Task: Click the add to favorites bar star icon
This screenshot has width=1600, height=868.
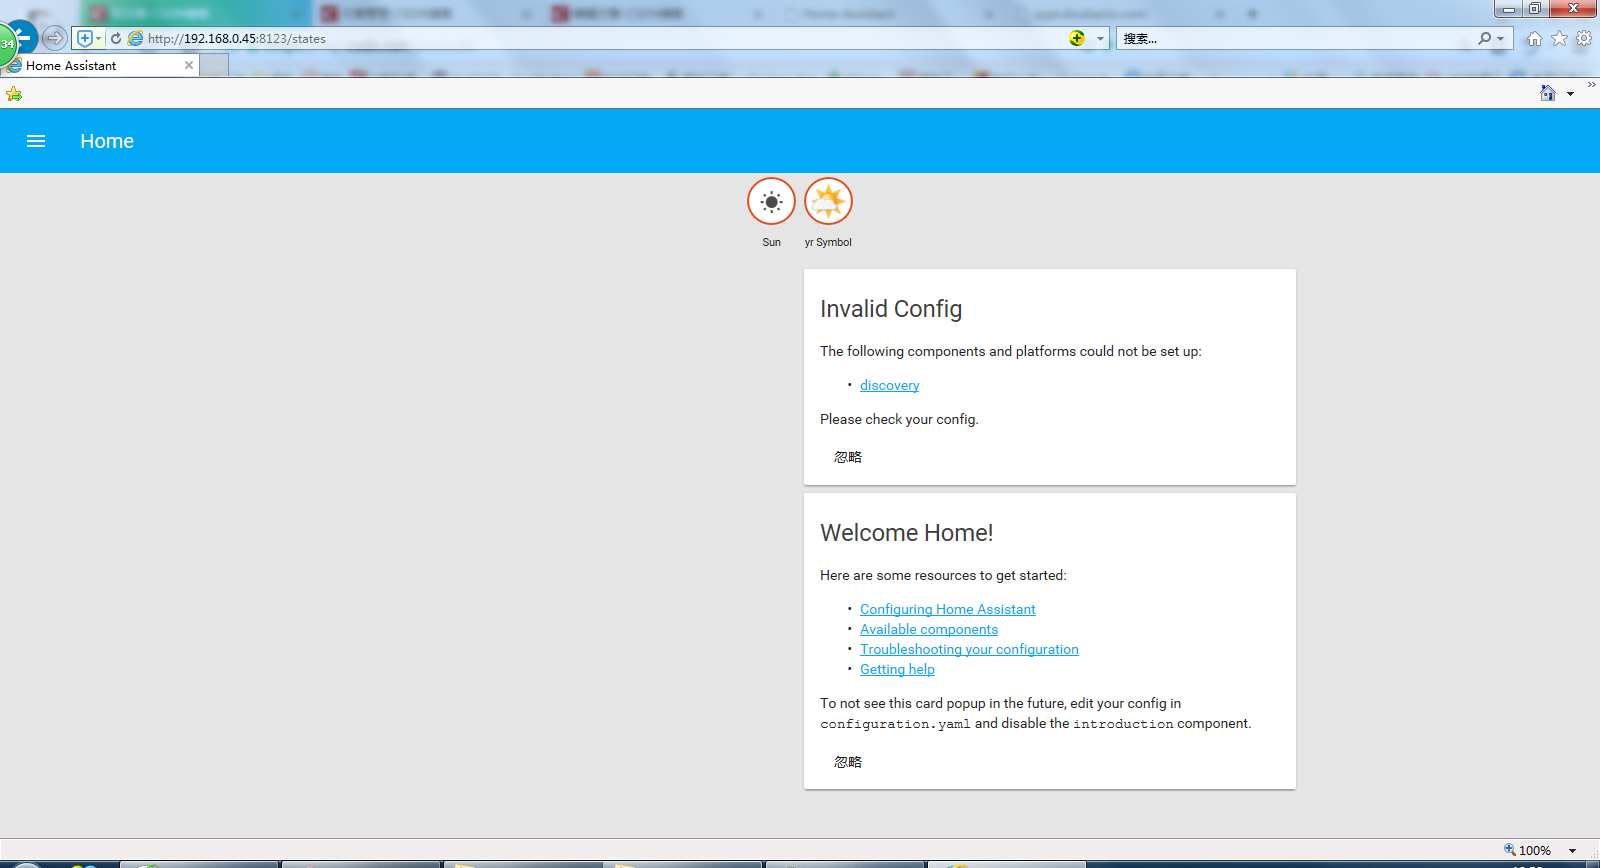Action: pos(14,94)
